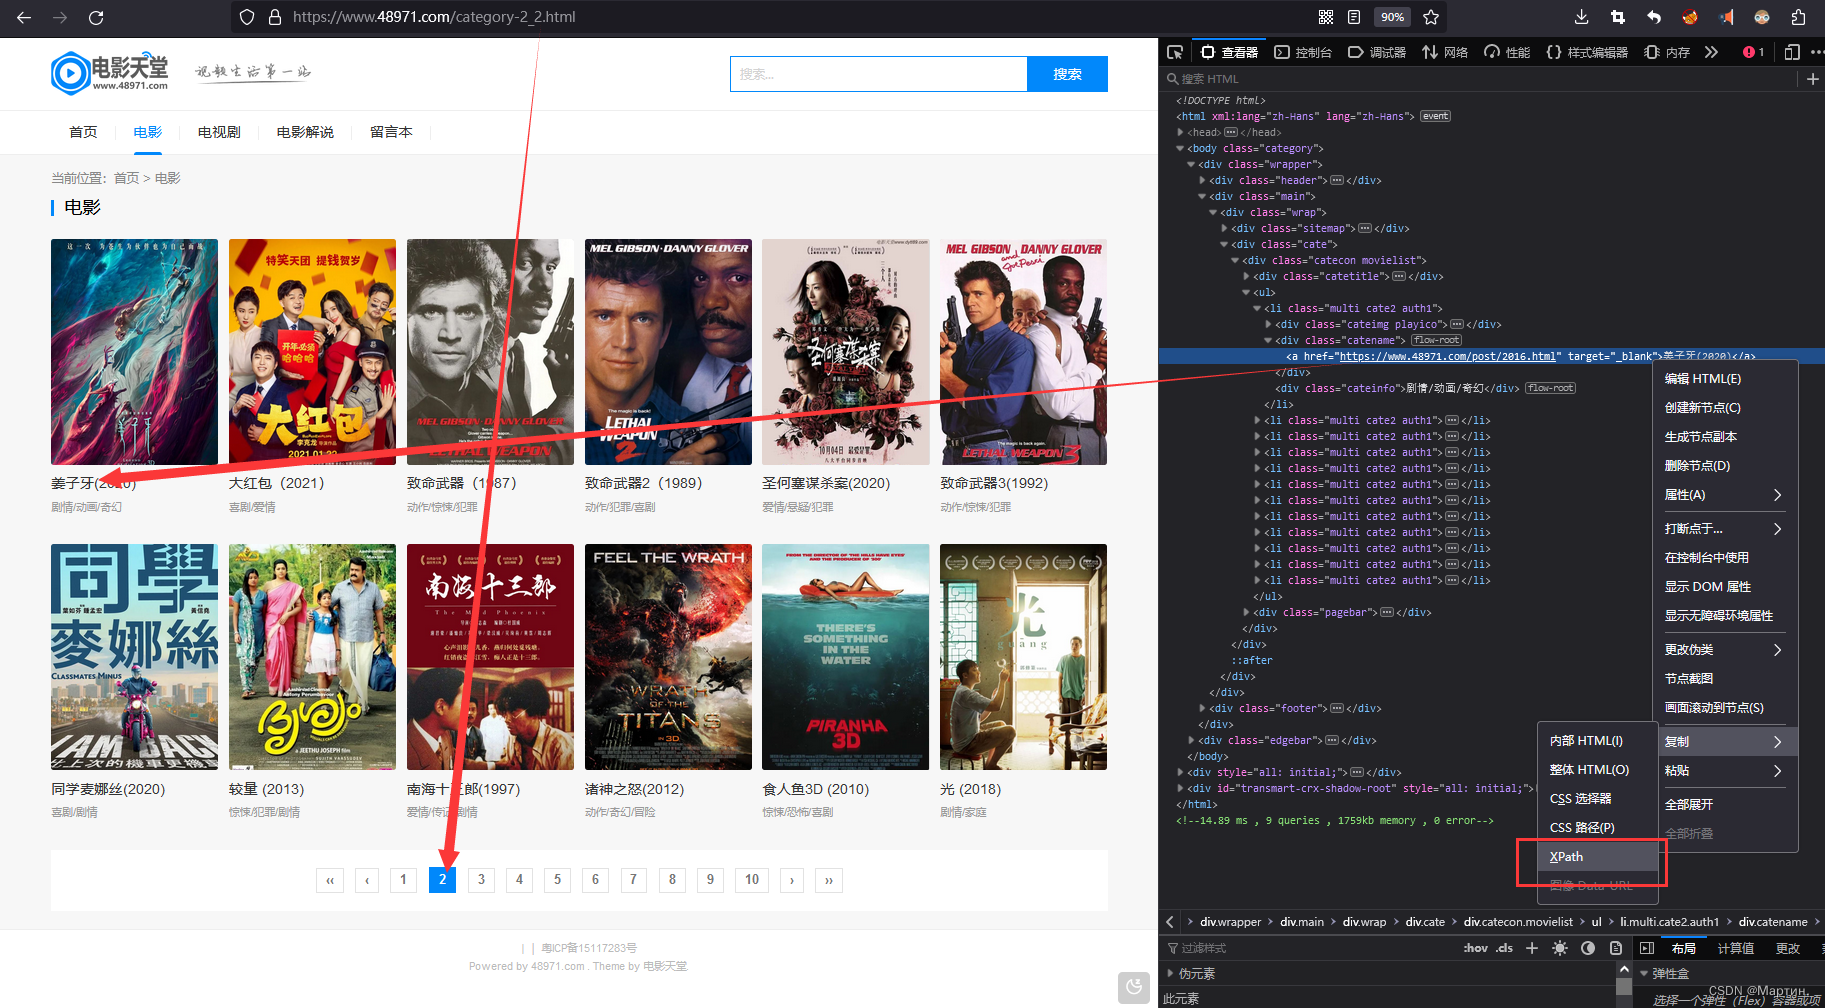Click the 电影天堂 site logo
This screenshot has height=1008, width=1825.
[x=110, y=73]
